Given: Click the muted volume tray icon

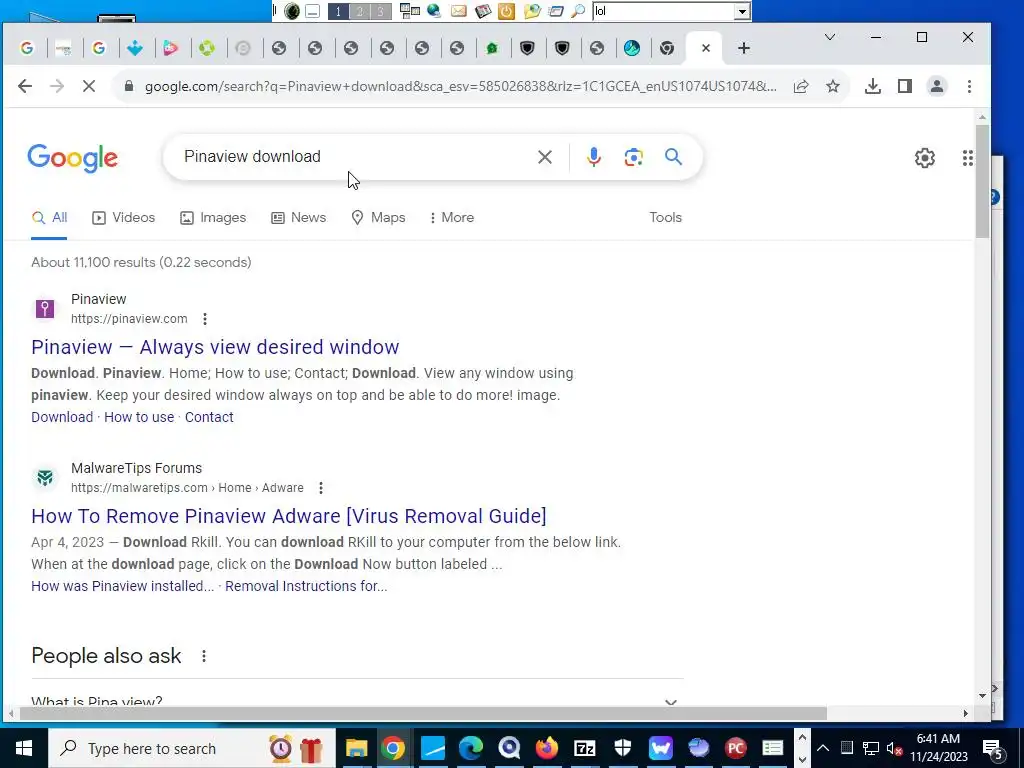Looking at the screenshot, I should [x=894, y=748].
